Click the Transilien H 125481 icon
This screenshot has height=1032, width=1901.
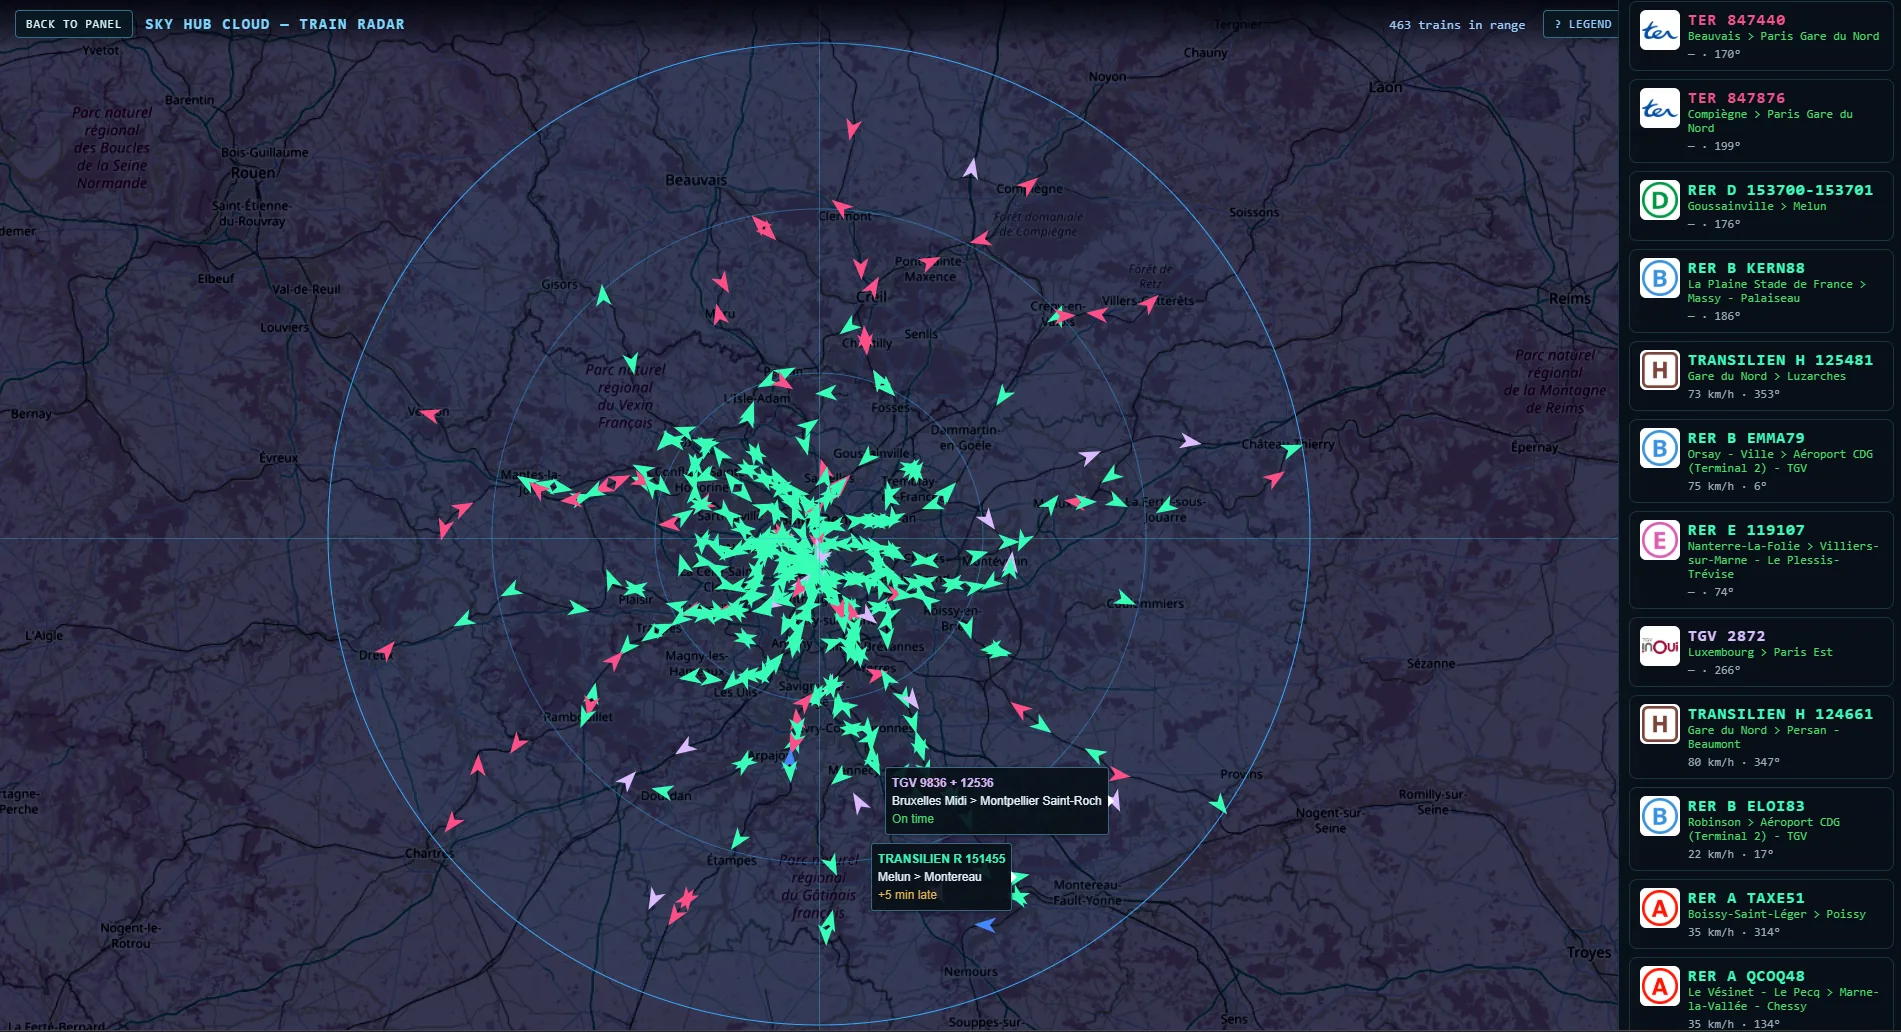1659,370
